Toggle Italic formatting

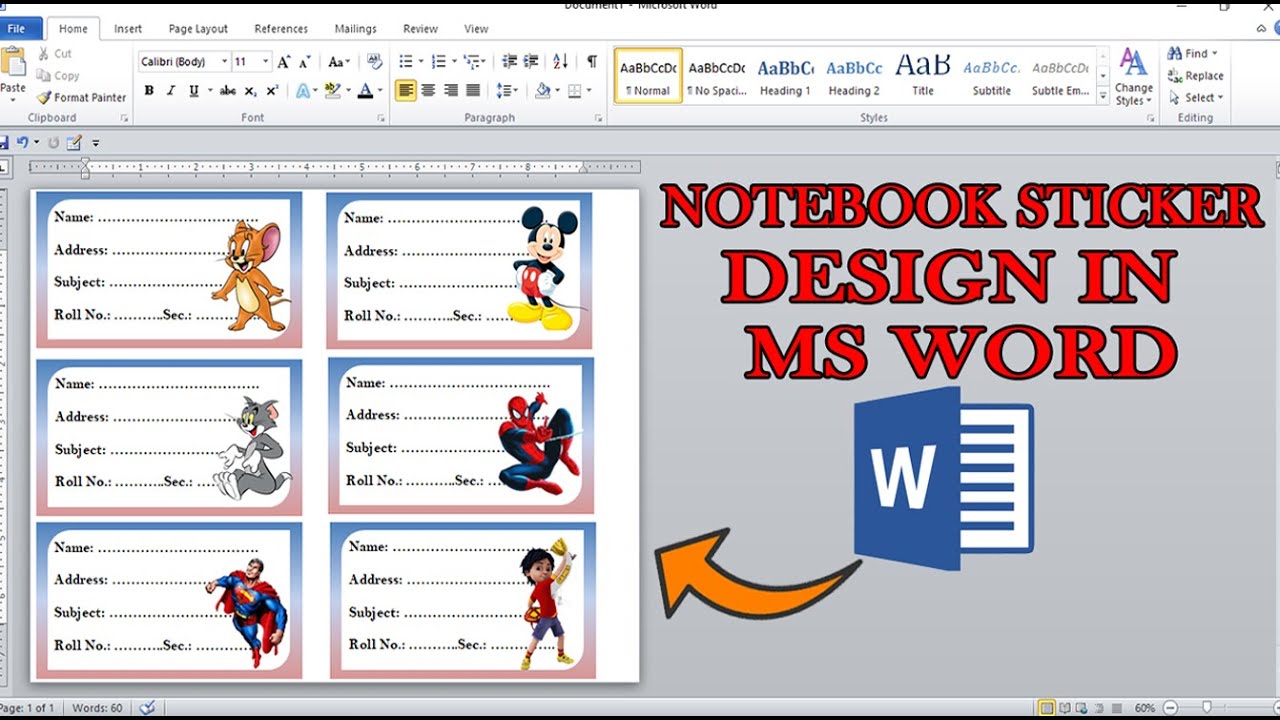point(171,91)
